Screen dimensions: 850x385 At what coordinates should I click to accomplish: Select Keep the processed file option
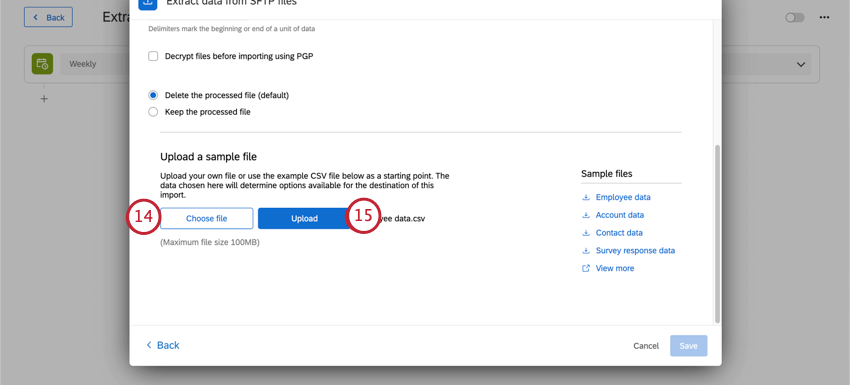pos(153,112)
